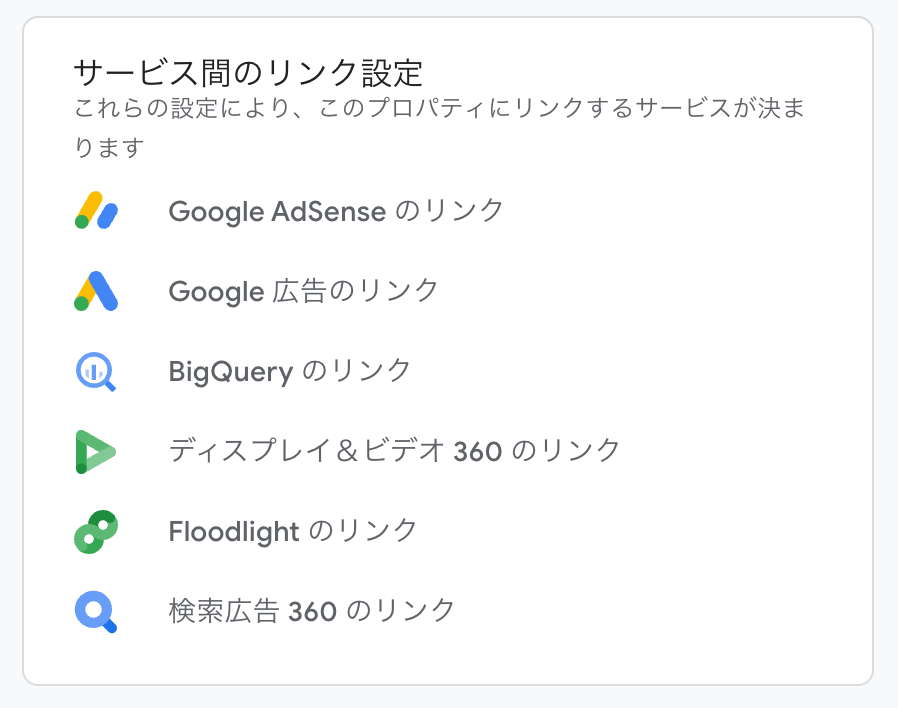Click the Google AdSense logo icon

97,211
